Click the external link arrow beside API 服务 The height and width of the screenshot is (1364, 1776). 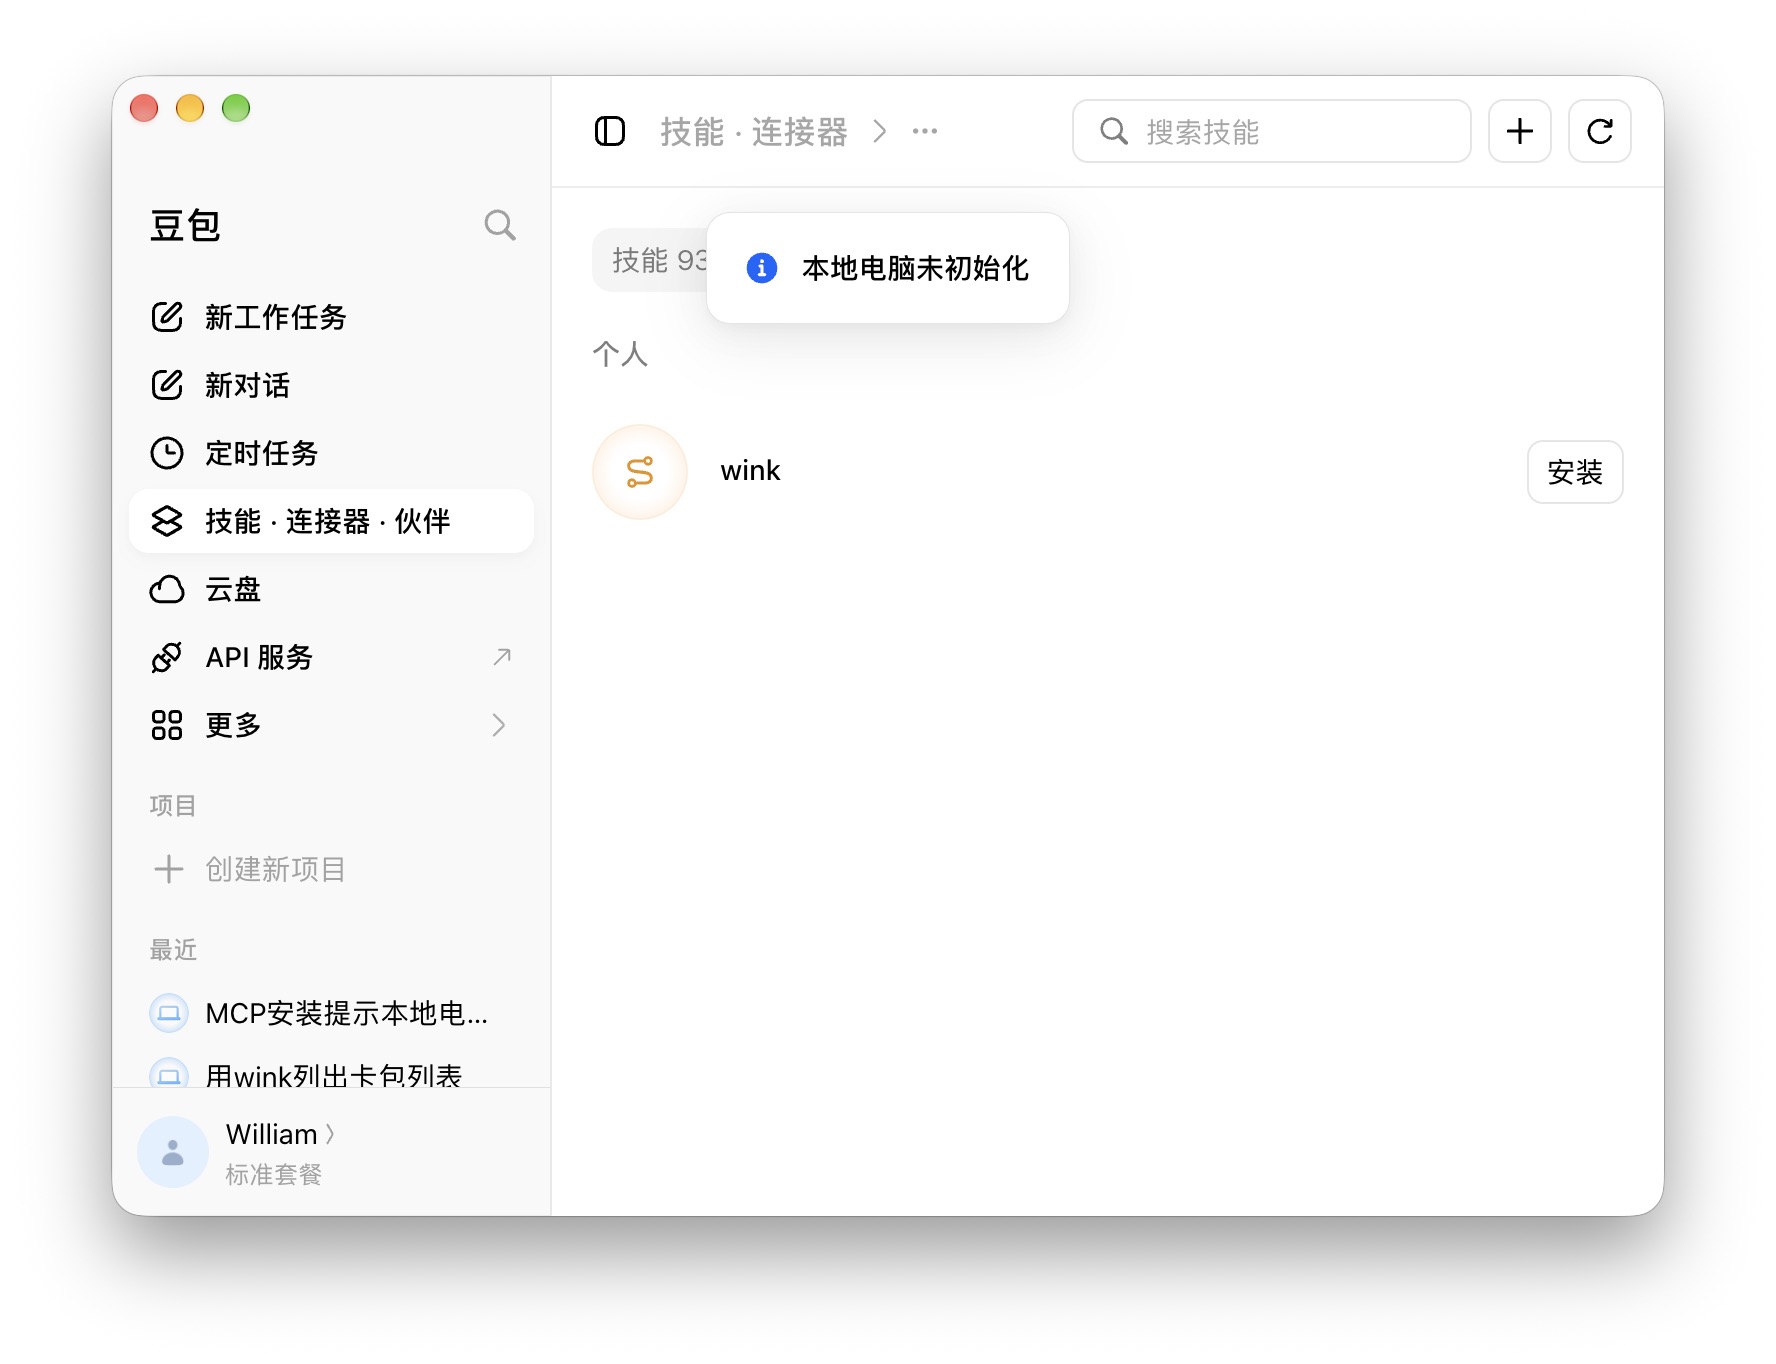[x=502, y=657]
